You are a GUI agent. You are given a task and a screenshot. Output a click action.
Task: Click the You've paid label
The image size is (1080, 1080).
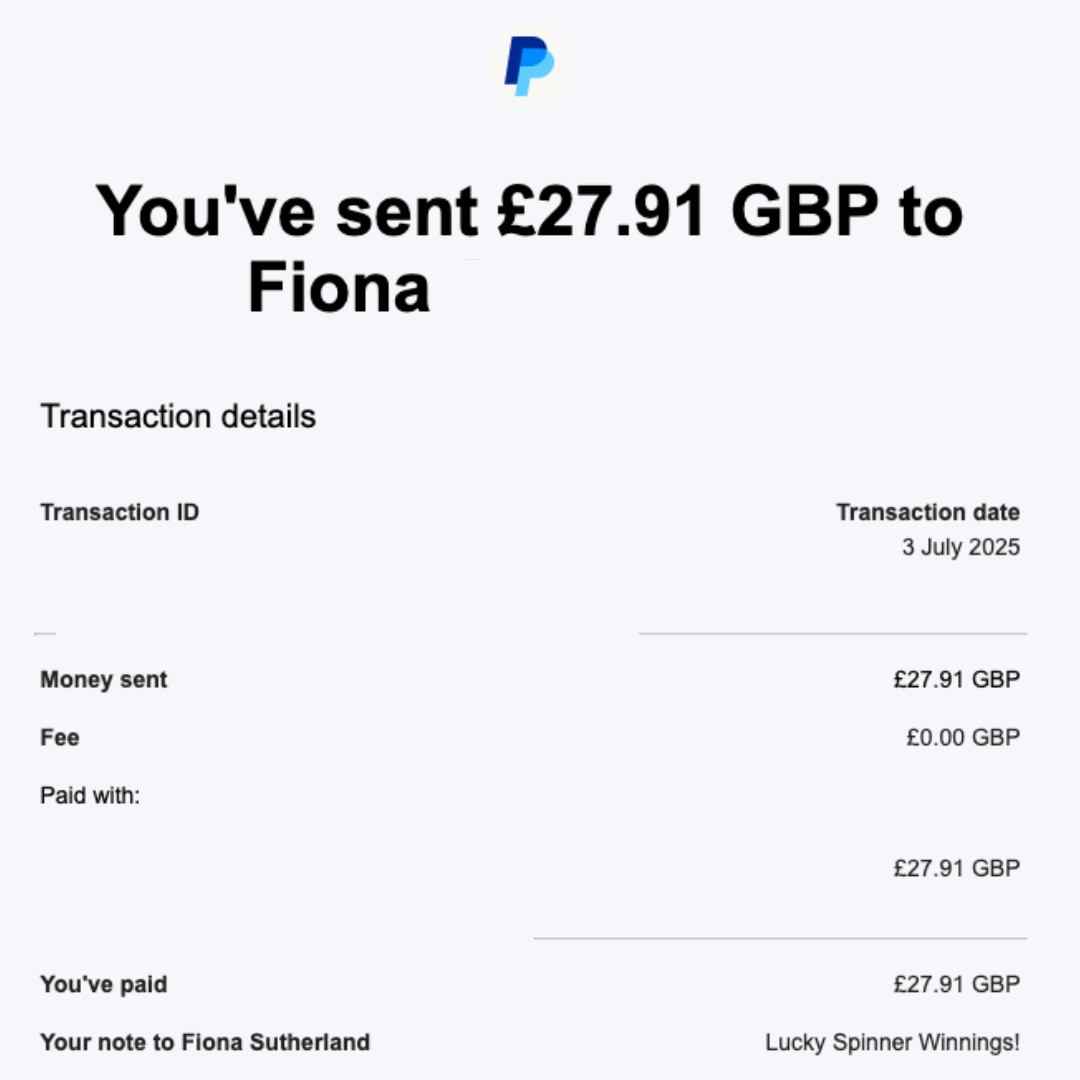(104, 984)
